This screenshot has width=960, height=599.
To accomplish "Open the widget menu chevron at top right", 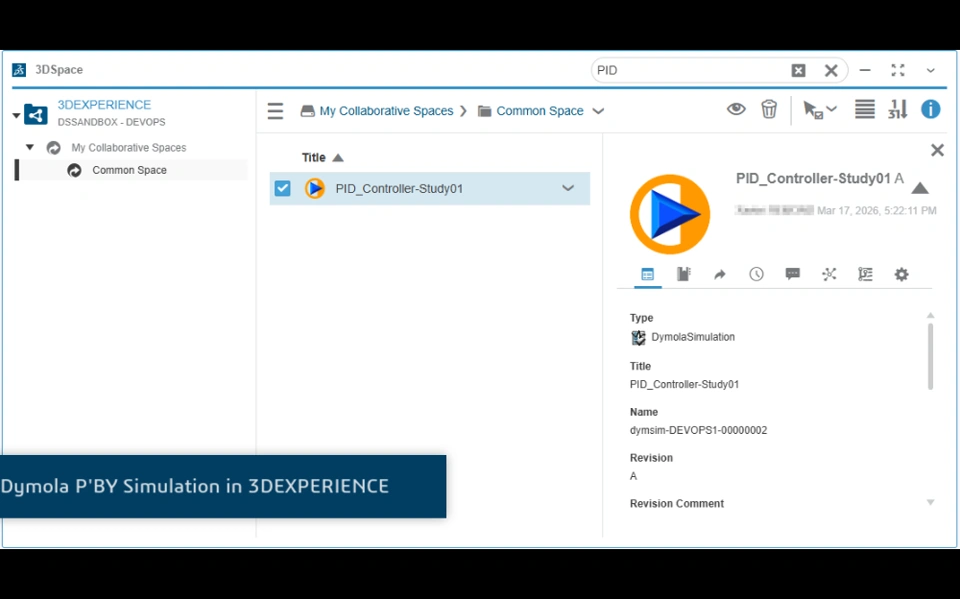I will coord(931,70).
